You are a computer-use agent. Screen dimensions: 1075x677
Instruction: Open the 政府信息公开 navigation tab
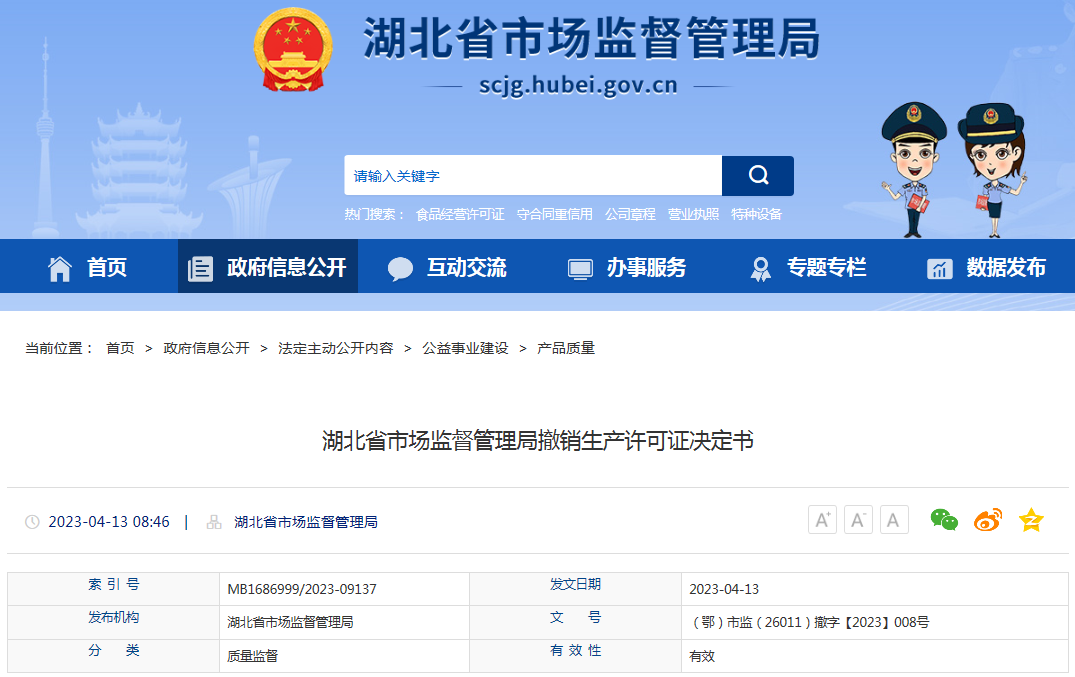click(x=268, y=266)
